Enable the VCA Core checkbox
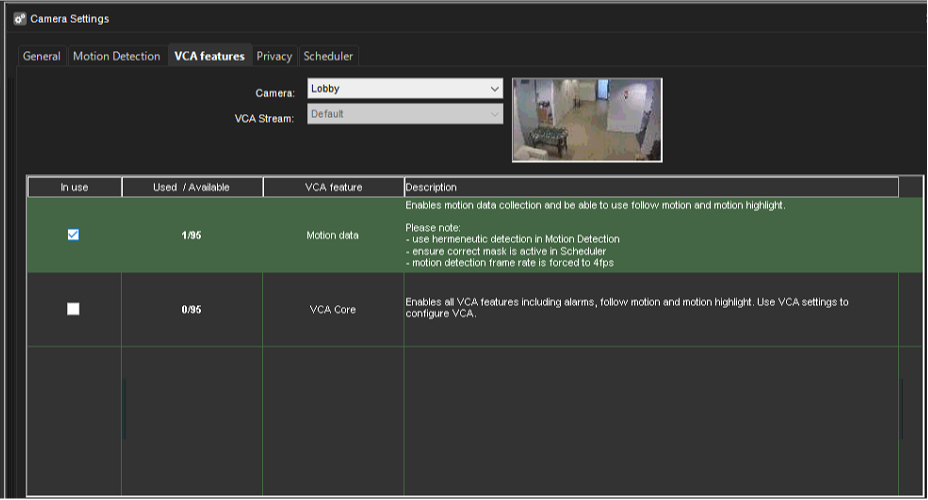 coord(73,309)
